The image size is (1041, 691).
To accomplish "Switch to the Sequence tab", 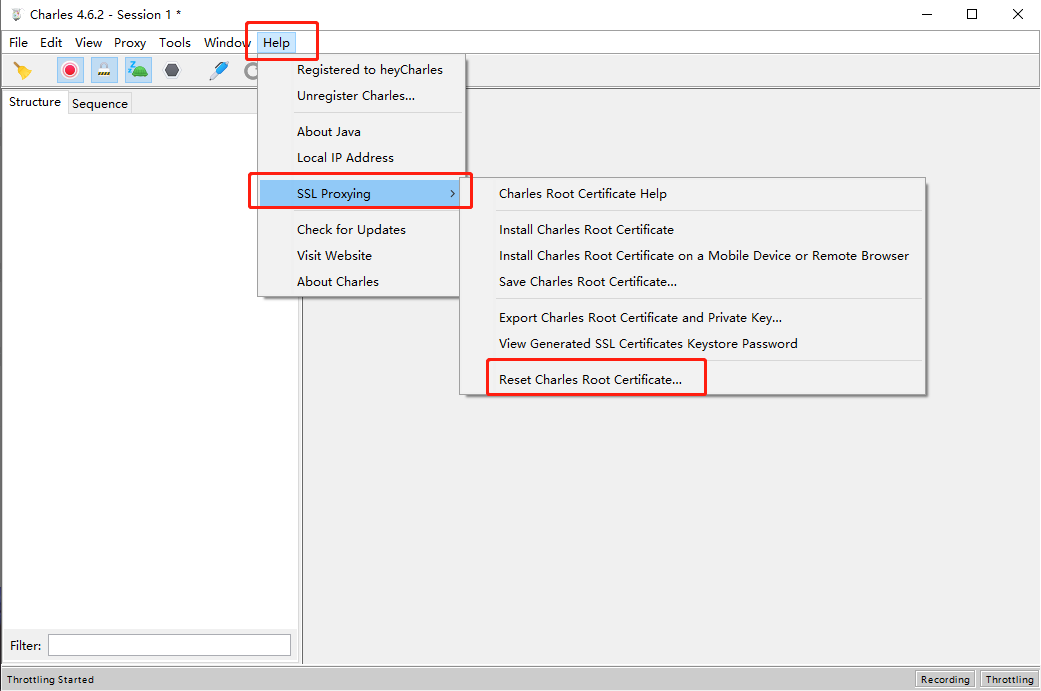I will tap(100, 104).
